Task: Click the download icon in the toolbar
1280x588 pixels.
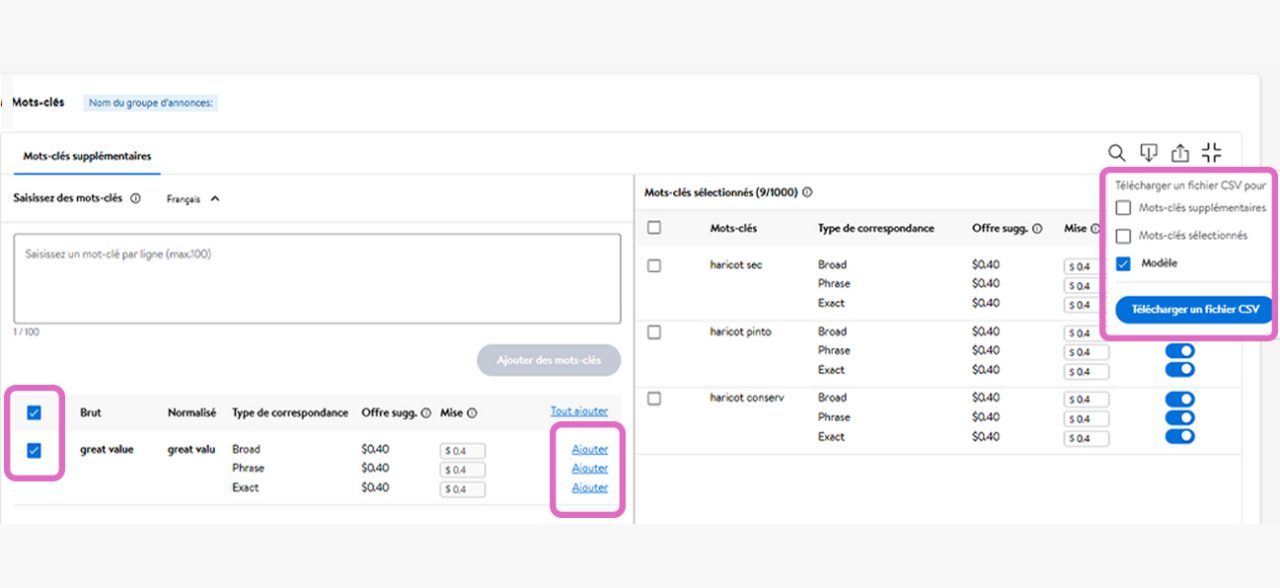Action: 1148,152
